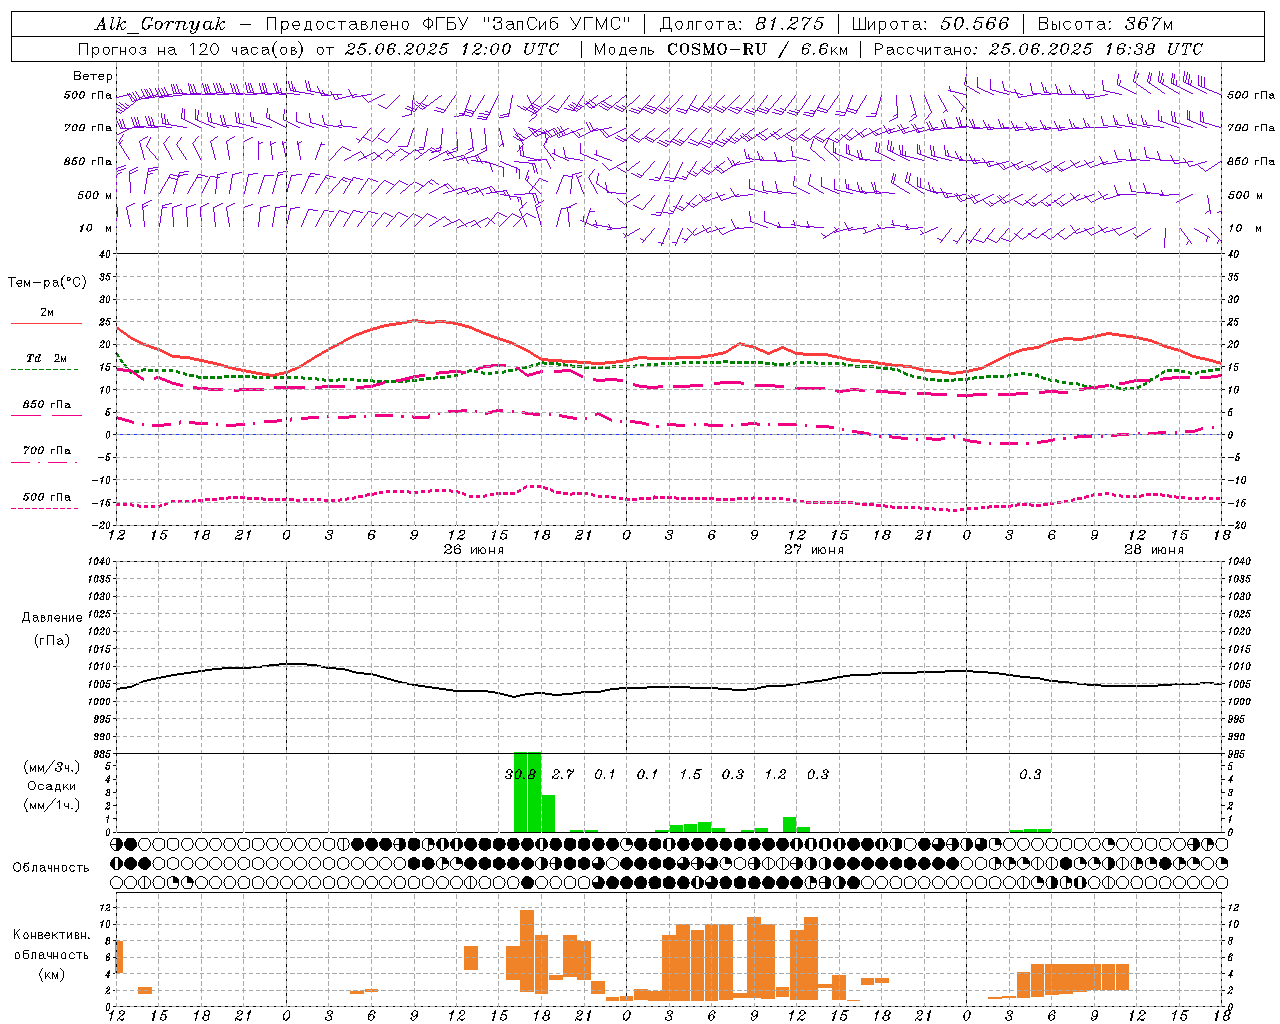The width and height of the screenshot is (1280, 1024).
Task: Select the forecast start "25.06.2025 12:00 UTC"
Action: coord(452,49)
